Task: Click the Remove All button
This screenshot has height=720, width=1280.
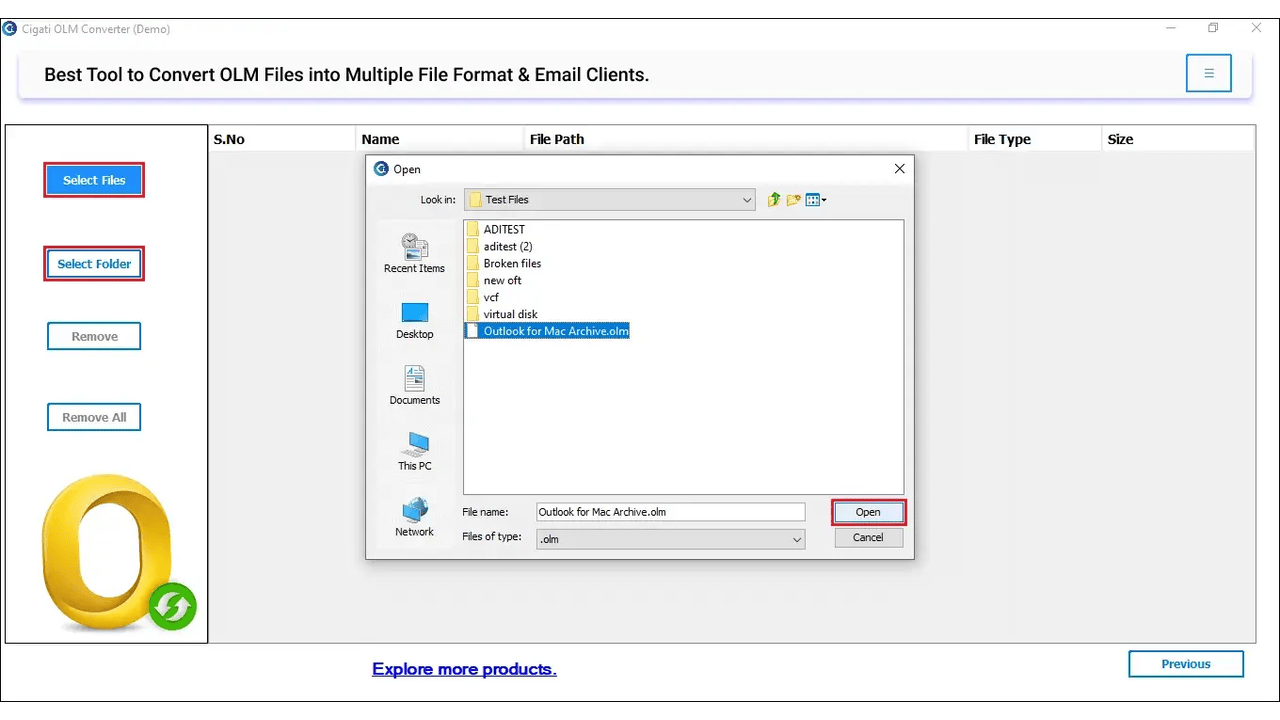Action: click(94, 417)
